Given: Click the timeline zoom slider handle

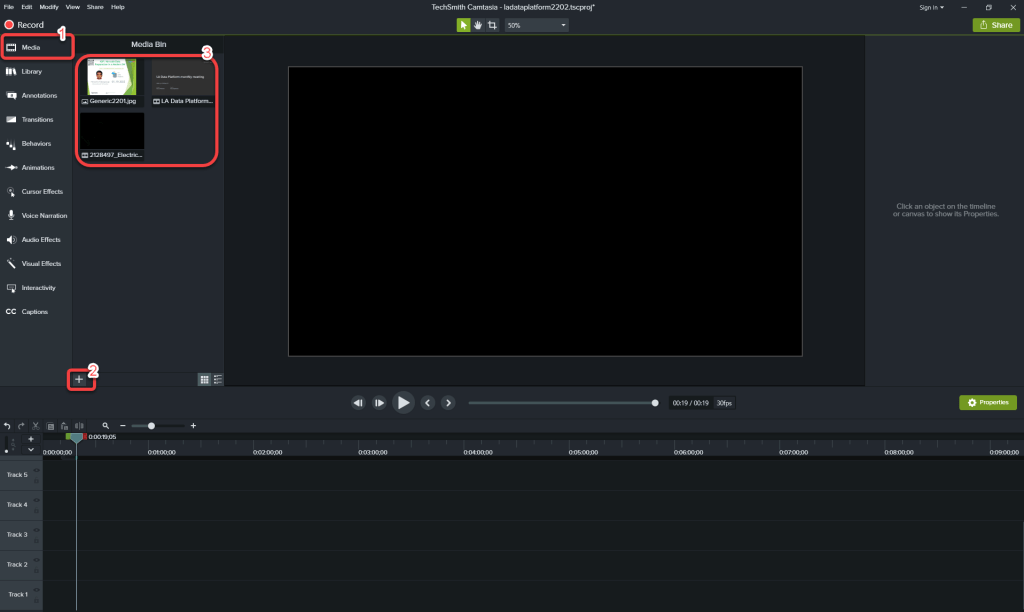Looking at the screenshot, I should pyautogui.click(x=151, y=426).
